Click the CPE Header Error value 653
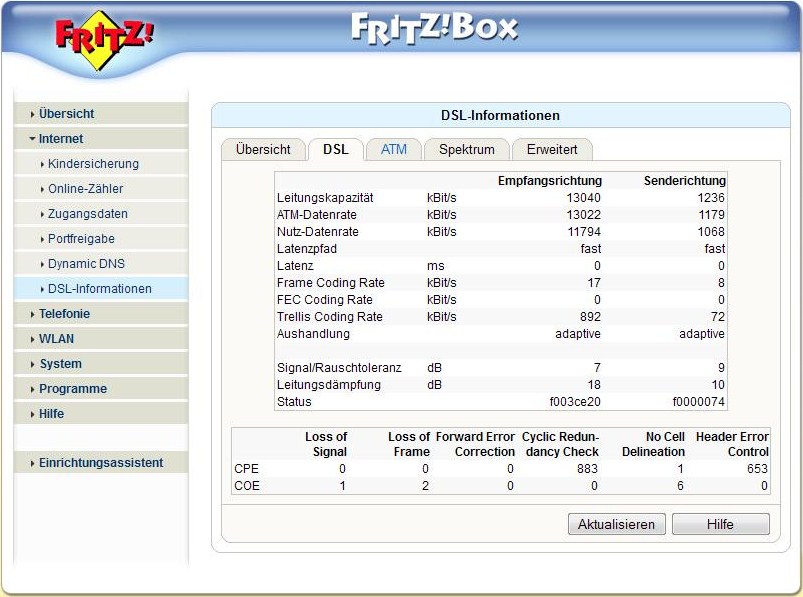Viewport: 803px width, 597px height. coord(757,468)
